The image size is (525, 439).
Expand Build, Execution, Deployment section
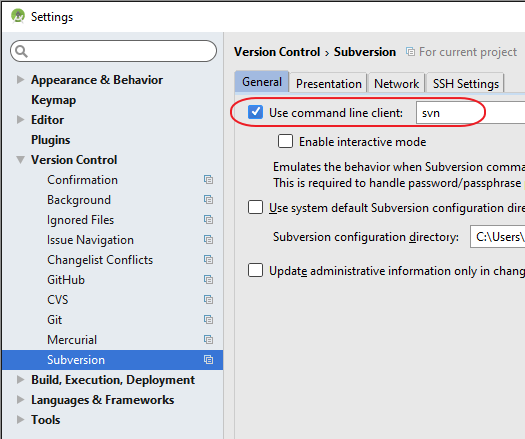pos(20,379)
